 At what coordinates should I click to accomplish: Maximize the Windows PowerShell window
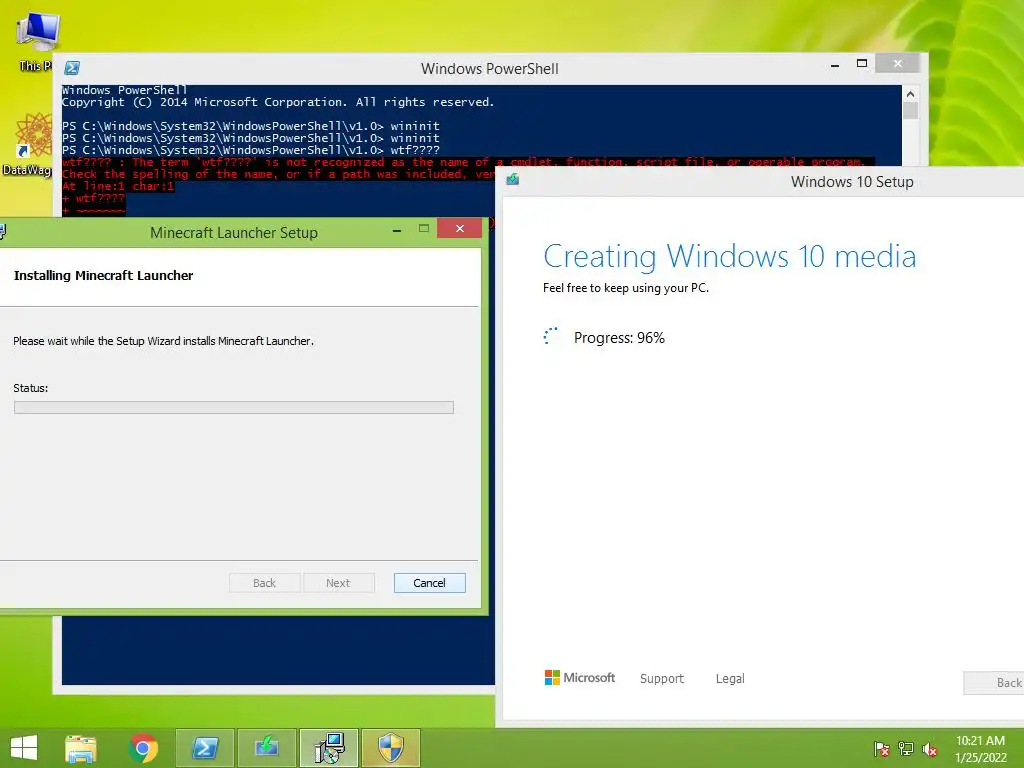click(x=862, y=63)
